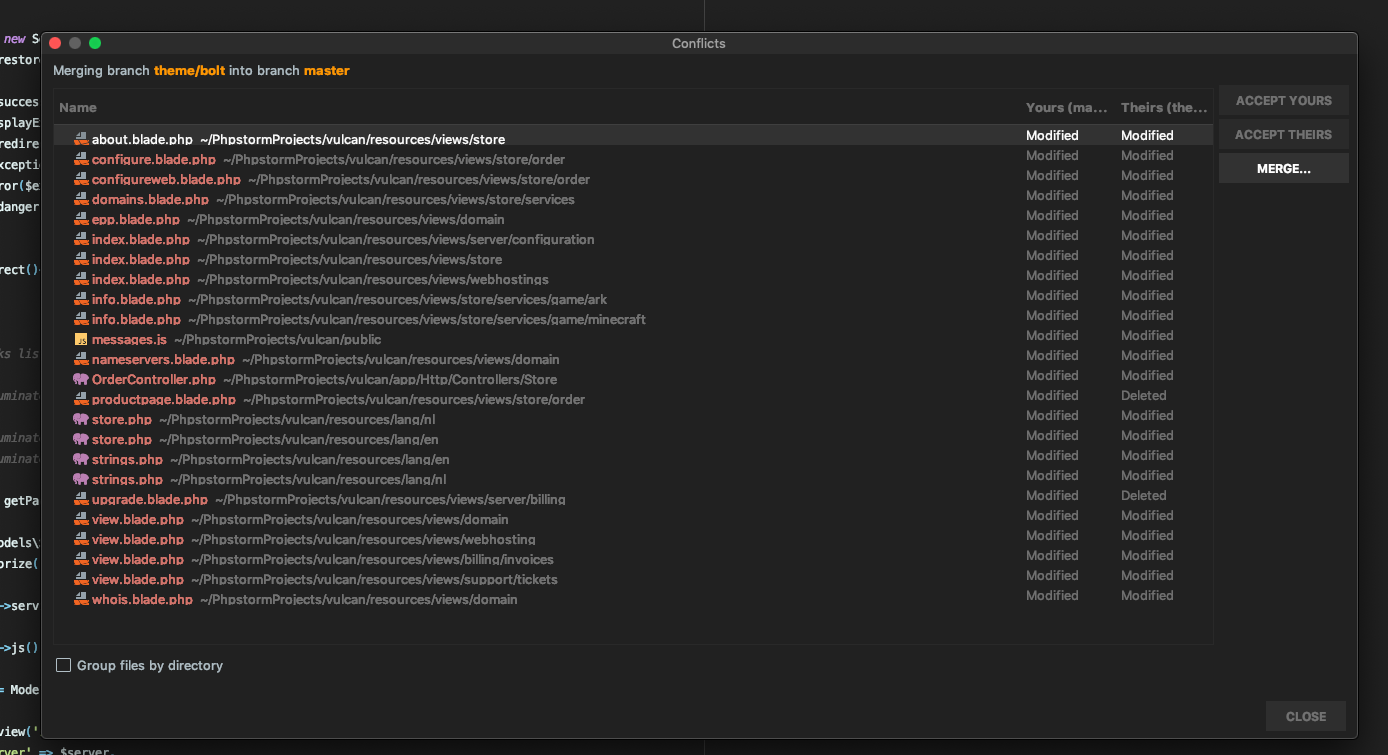Click the nameservers.blade.php file icon
This screenshot has height=755, width=1388.
pyautogui.click(x=81, y=359)
